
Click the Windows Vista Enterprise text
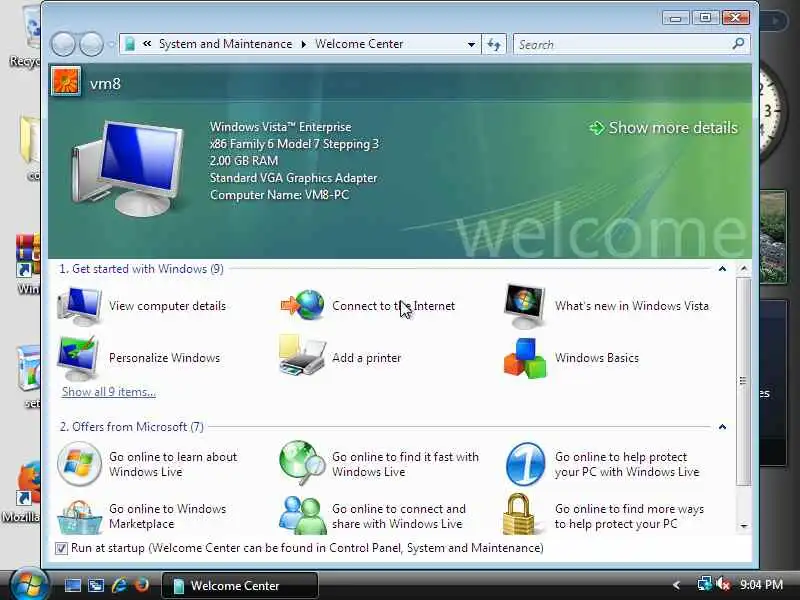pyautogui.click(x=280, y=127)
